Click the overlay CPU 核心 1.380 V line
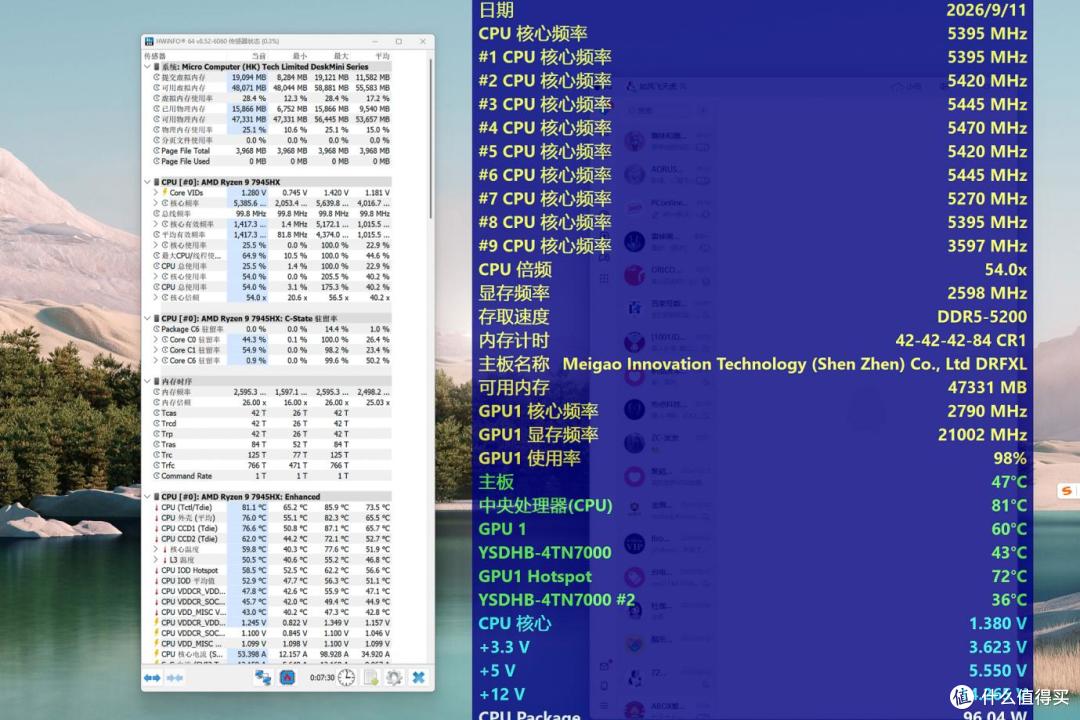1080x720 pixels. (x=753, y=623)
